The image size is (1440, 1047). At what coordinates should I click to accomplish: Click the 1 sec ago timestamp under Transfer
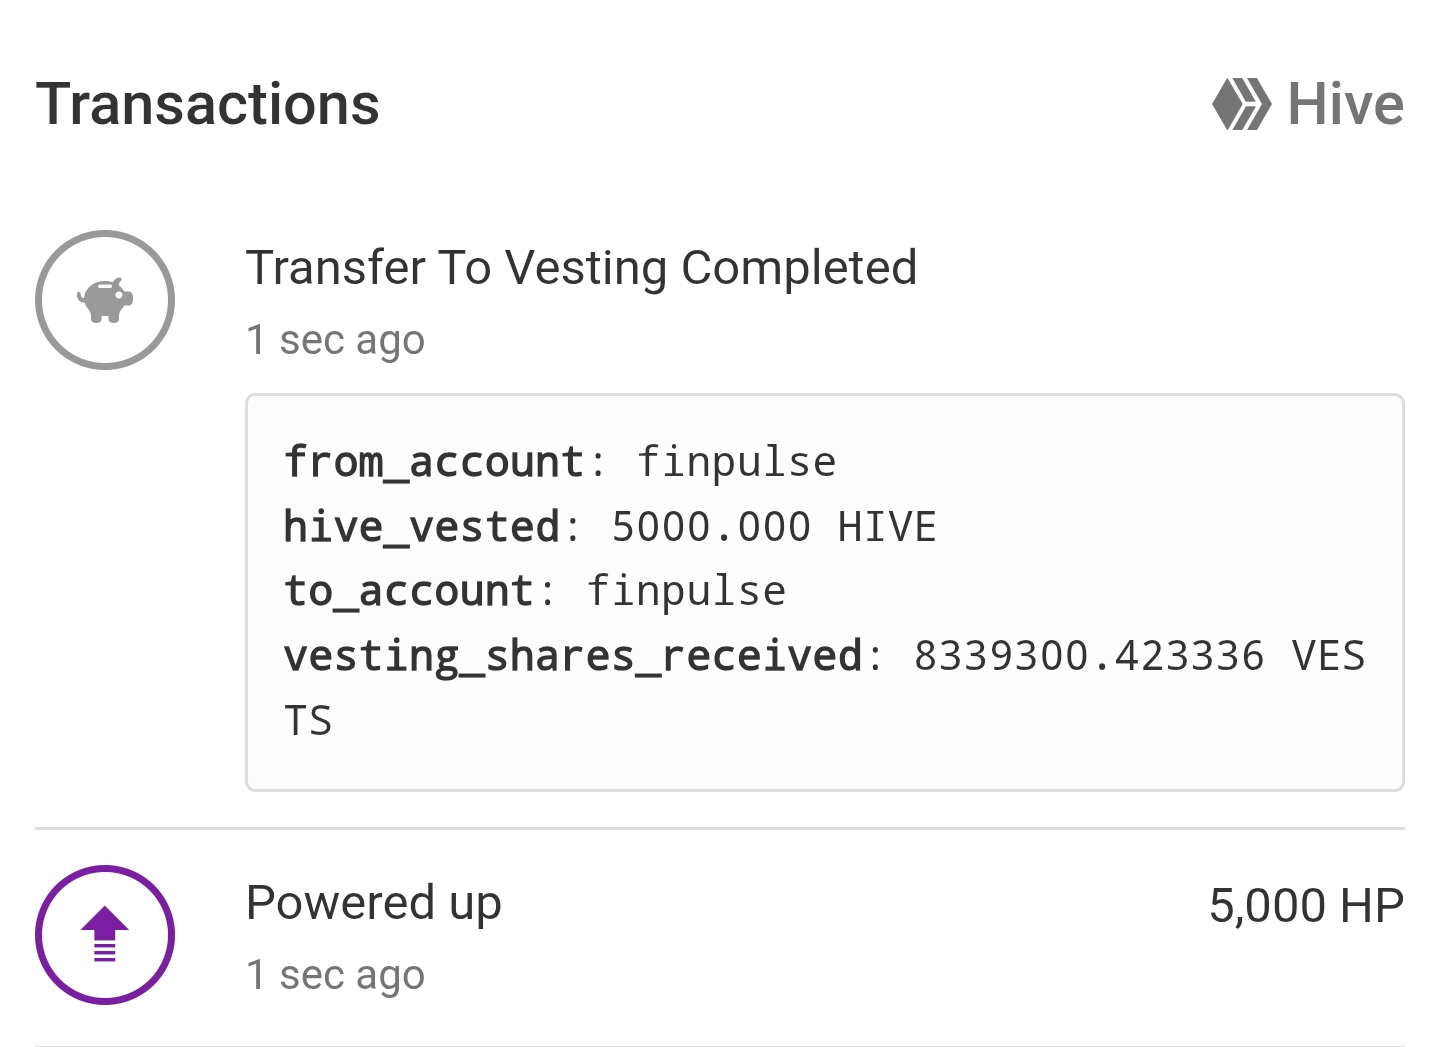tap(335, 340)
